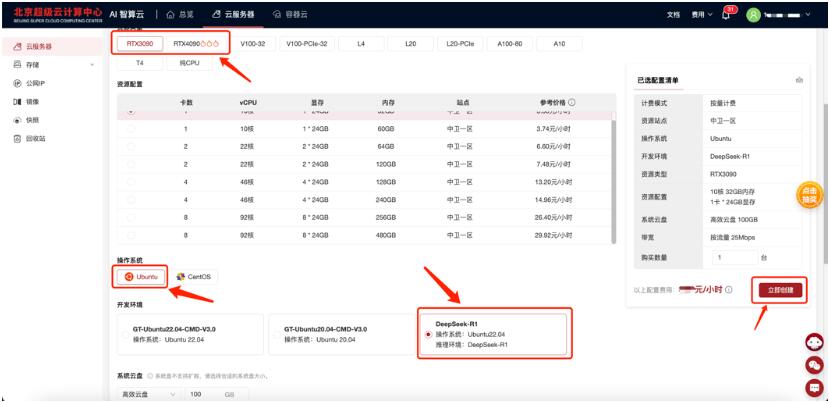Go to the 总览 tab
Viewport: 830px width, 403px height.
[180, 15]
